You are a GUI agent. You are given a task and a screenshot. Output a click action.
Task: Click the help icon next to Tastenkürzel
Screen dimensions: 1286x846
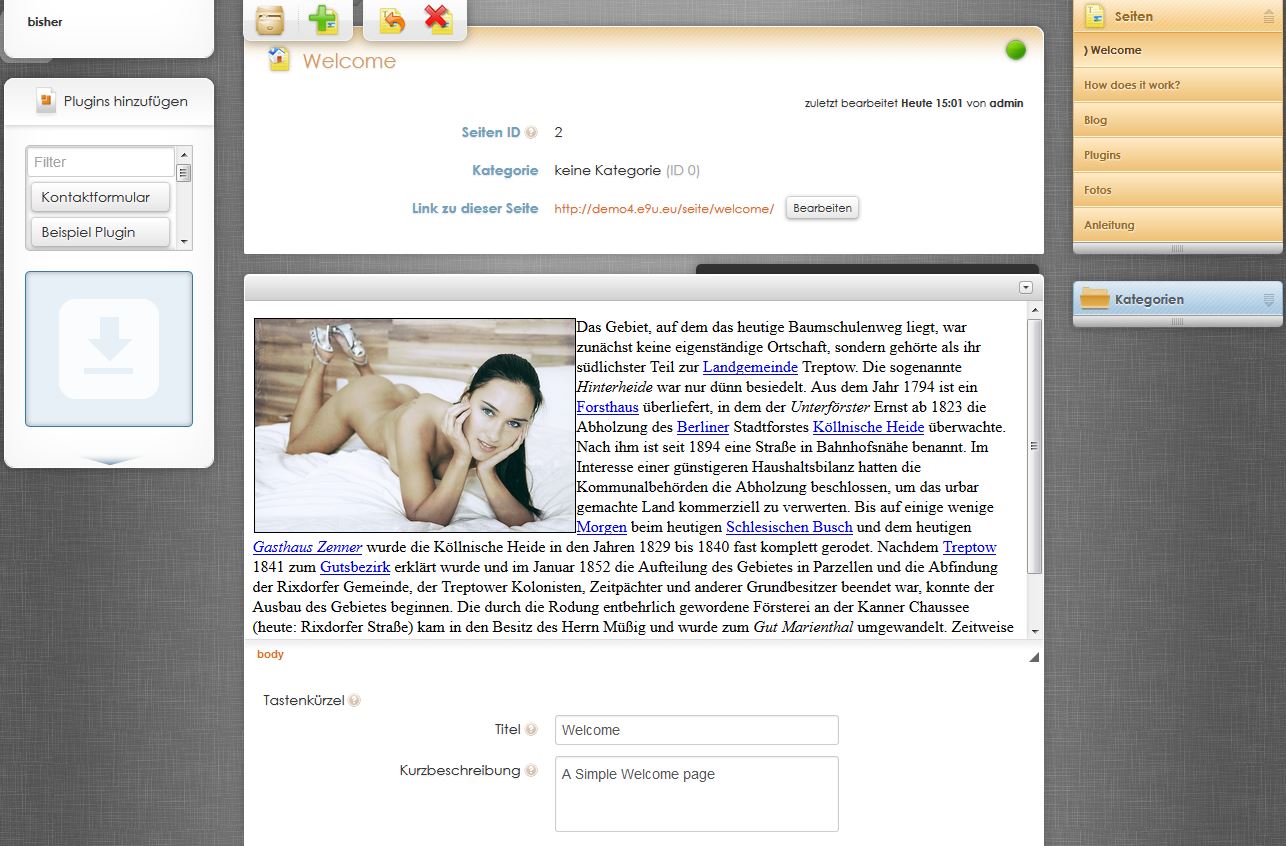point(354,701)
